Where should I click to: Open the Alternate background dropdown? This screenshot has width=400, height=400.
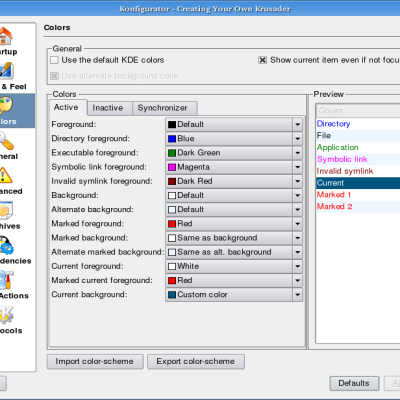(x=234, y=210)
